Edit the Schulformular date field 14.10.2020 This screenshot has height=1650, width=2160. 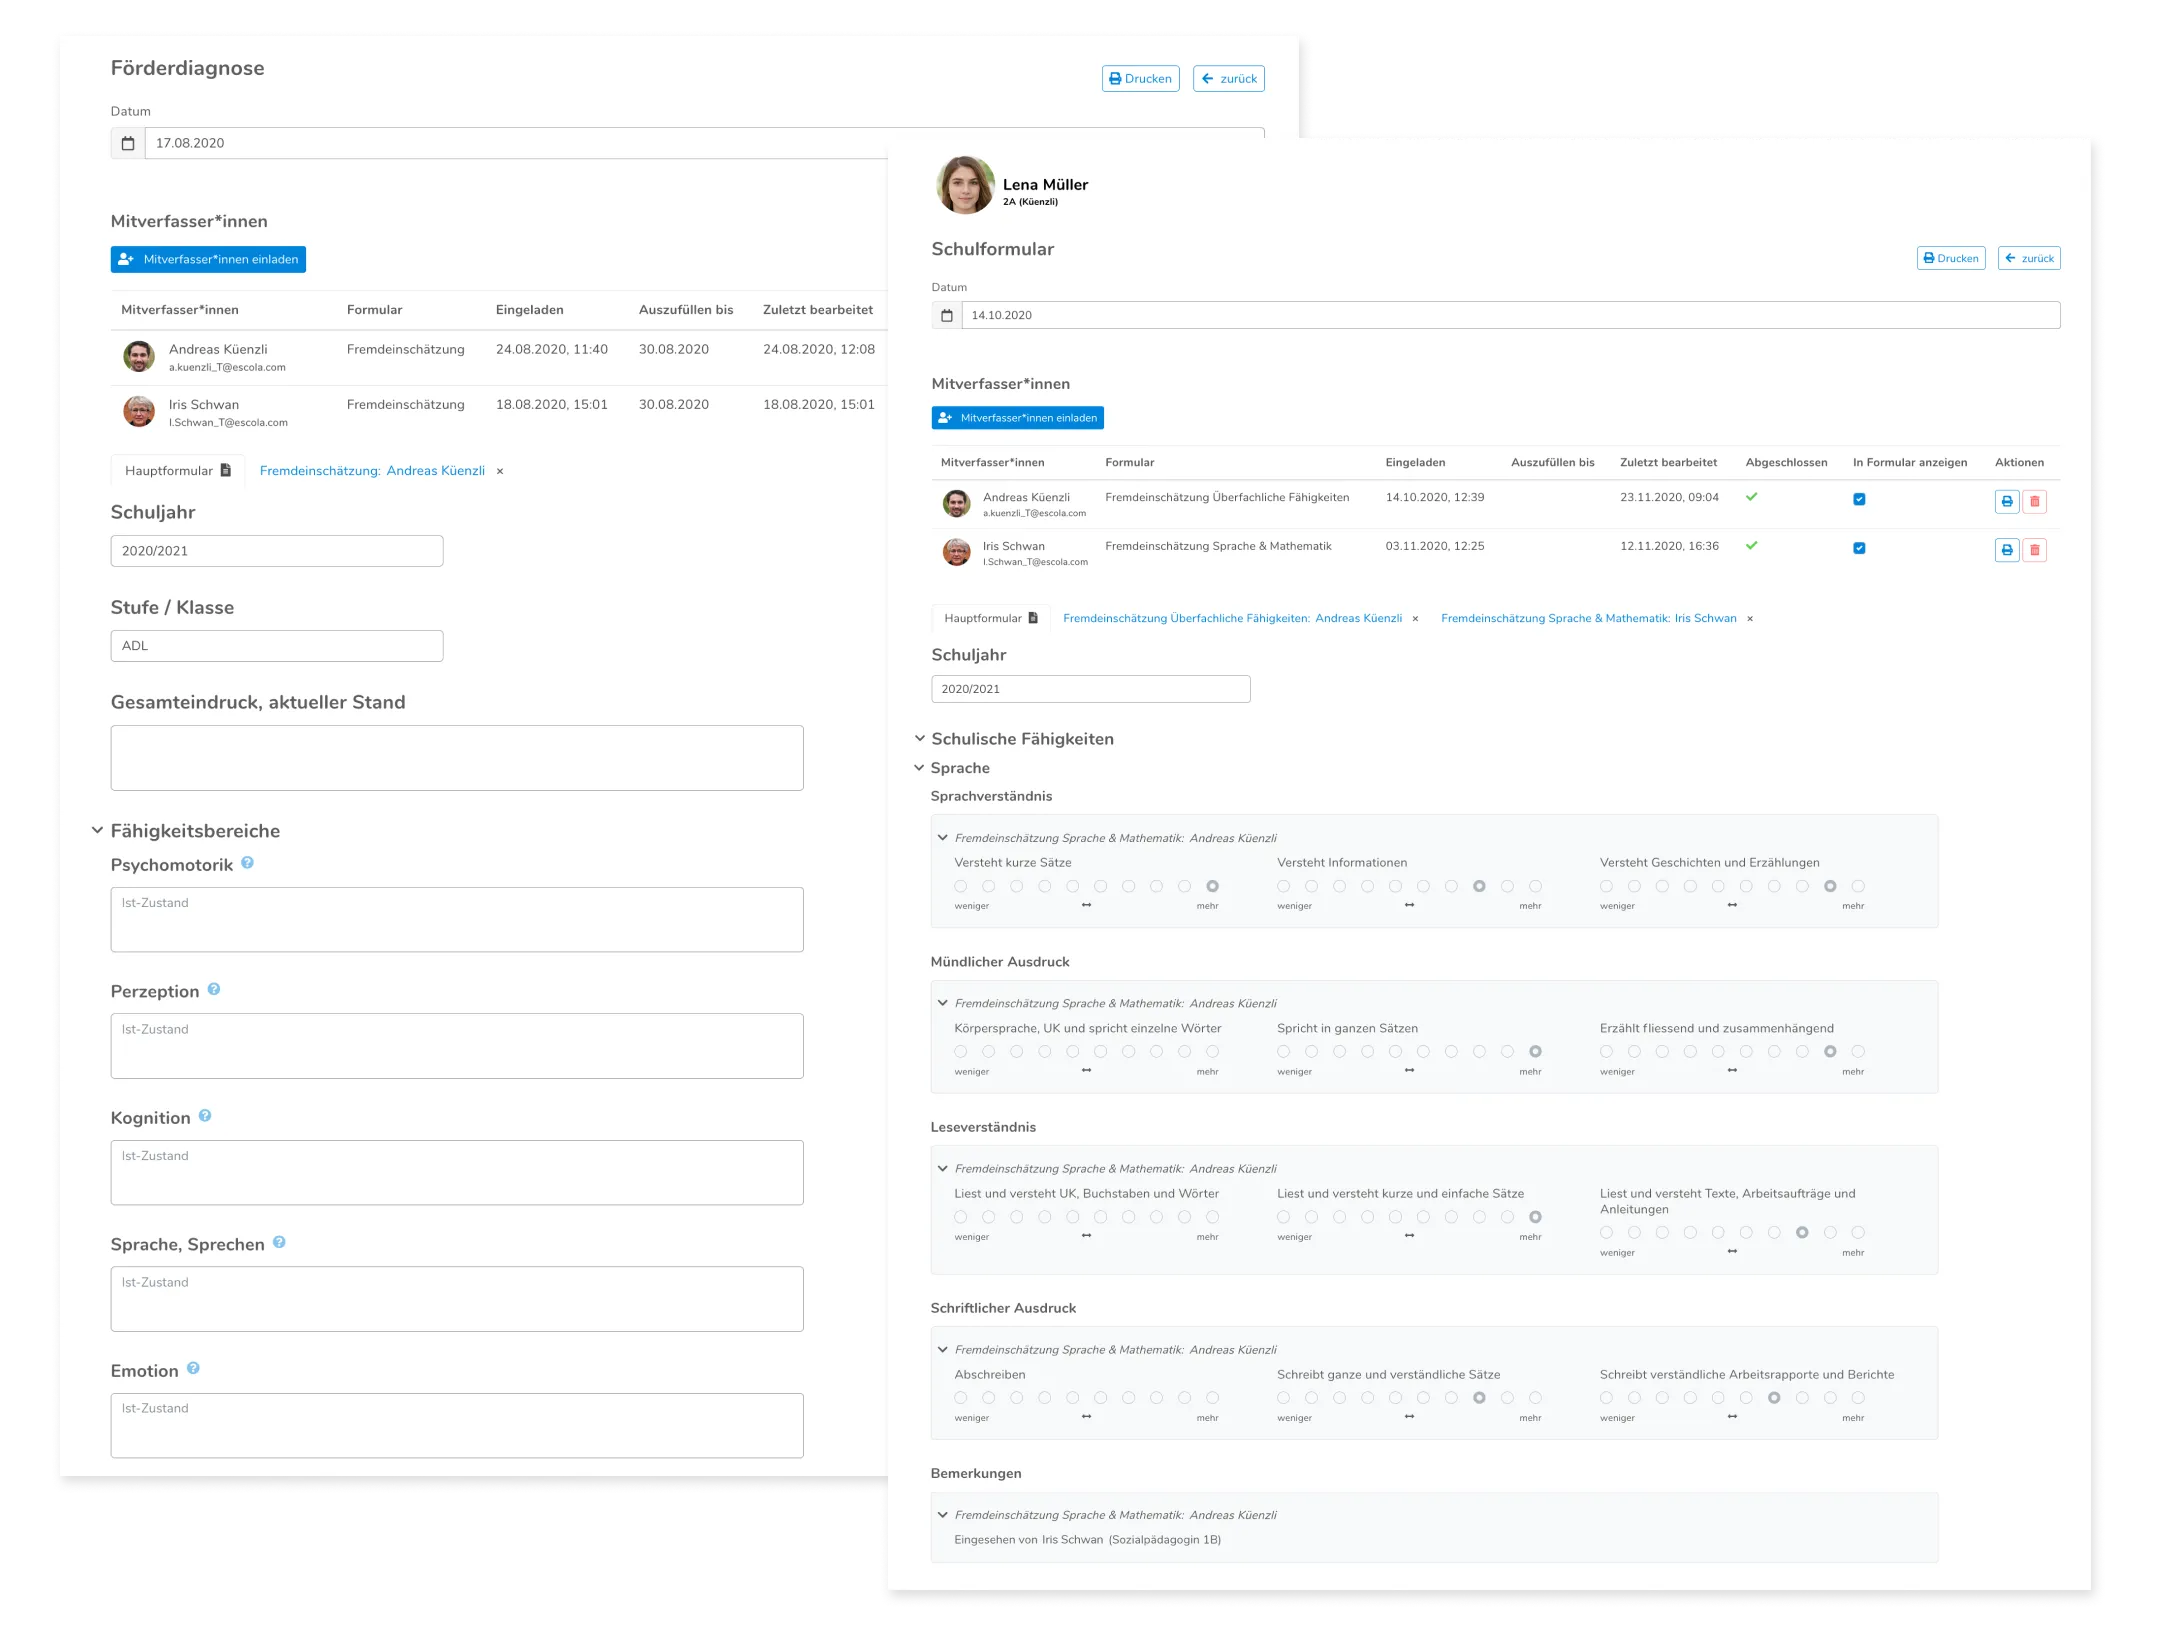1510,315
